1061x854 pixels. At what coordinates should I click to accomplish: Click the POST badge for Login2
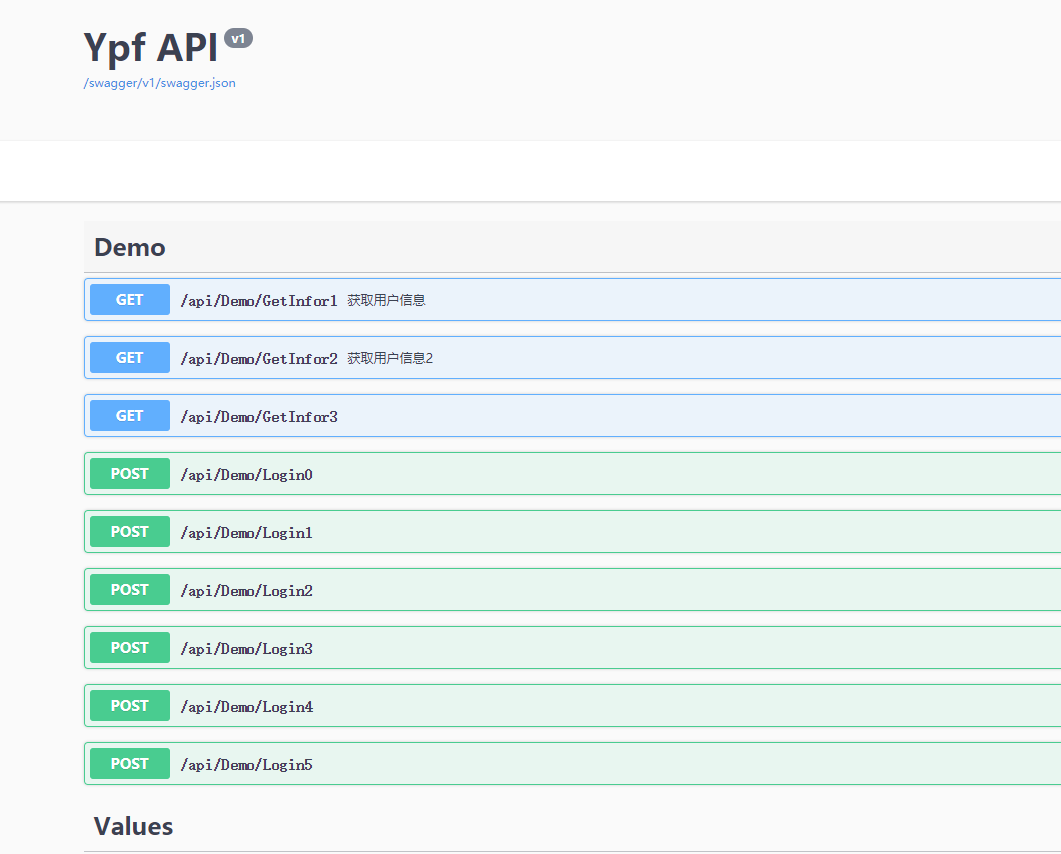point(130,590)
